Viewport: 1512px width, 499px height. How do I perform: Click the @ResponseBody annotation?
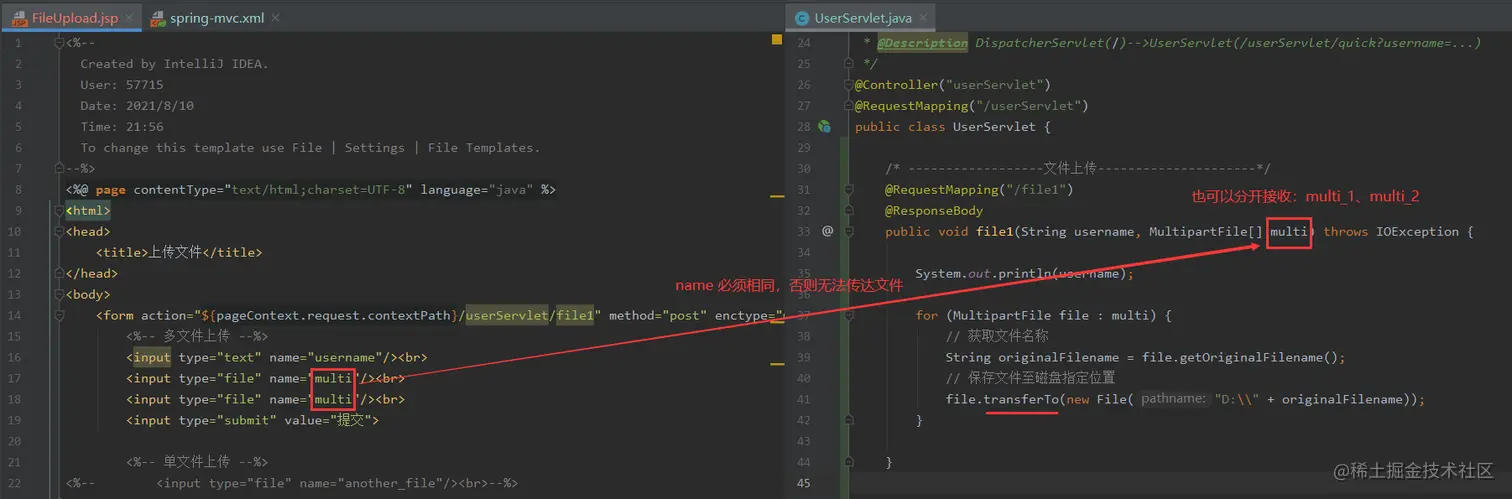point(934,211)
